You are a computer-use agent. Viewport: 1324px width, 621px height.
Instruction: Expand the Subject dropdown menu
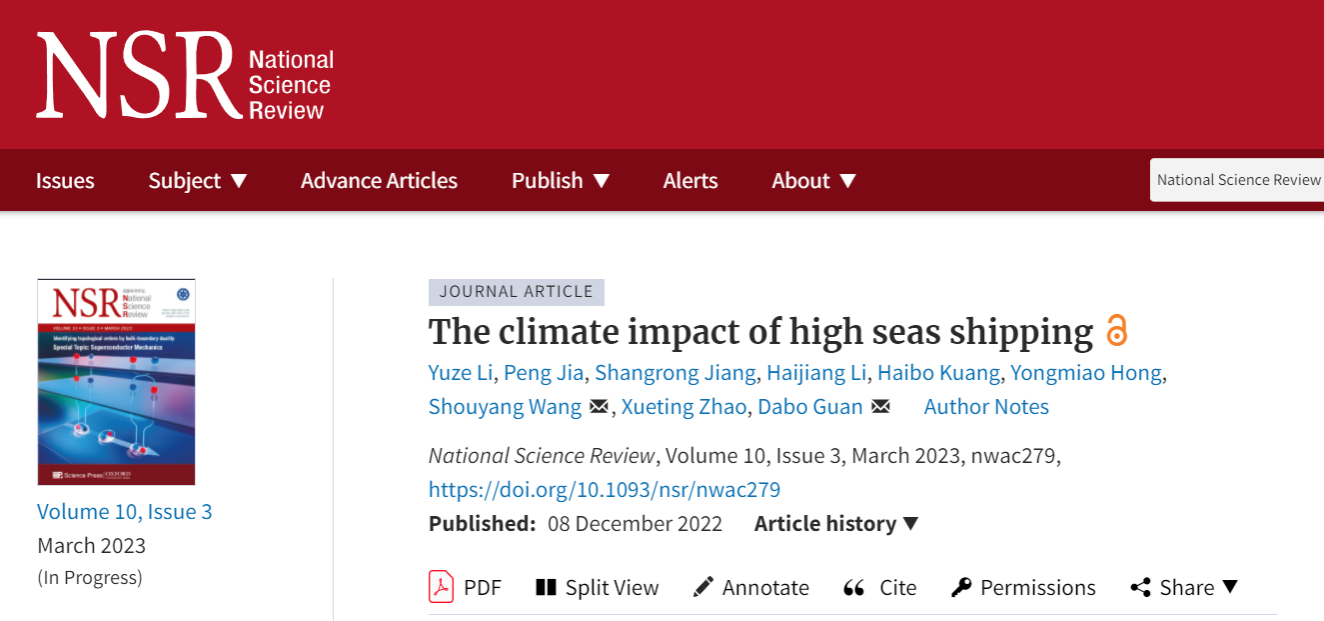(197, 181)
